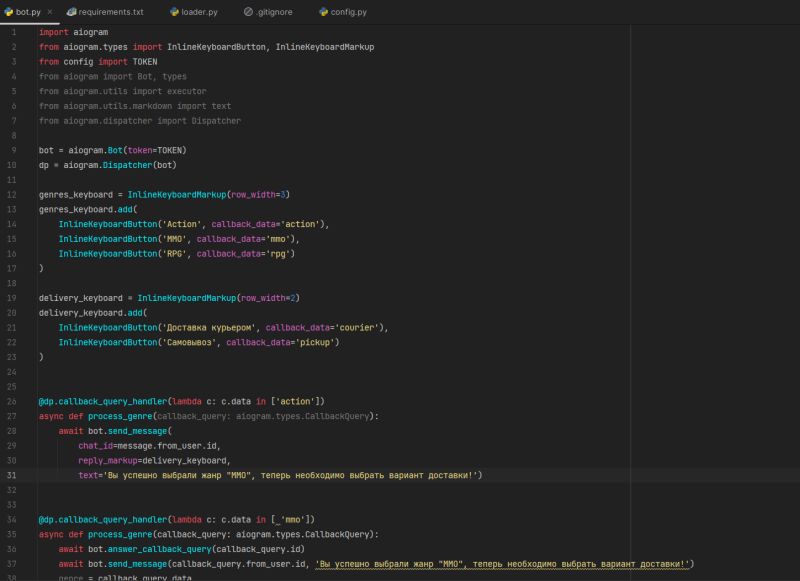Click 'bot = aiogram.Bot(token=TOKEN)' line
The height and width of the screenshot is (581, 800).
click(x=113, y=150)
